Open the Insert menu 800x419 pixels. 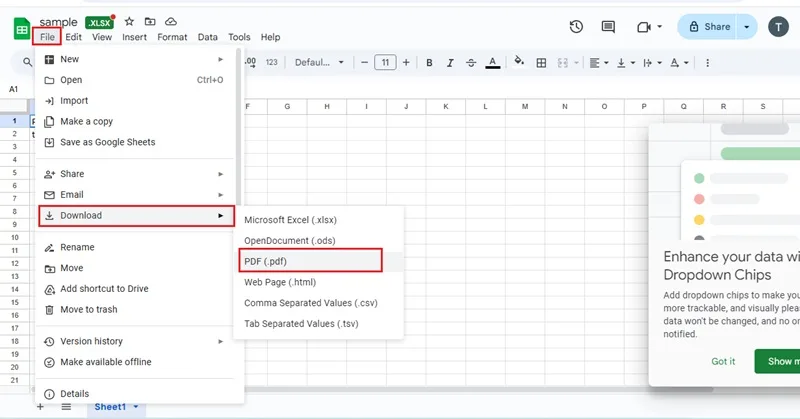(134, 37)
